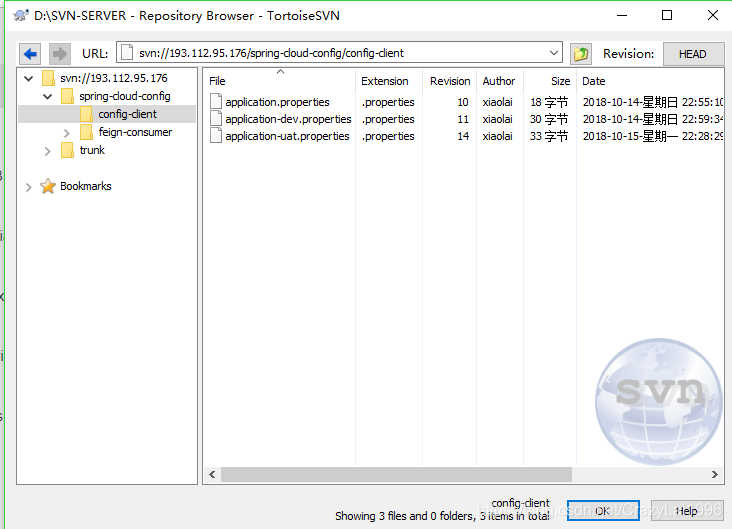This screenshot has height=529, width=732.
Task: Click the feign-consumer folder icon
Action: [86, 132]
